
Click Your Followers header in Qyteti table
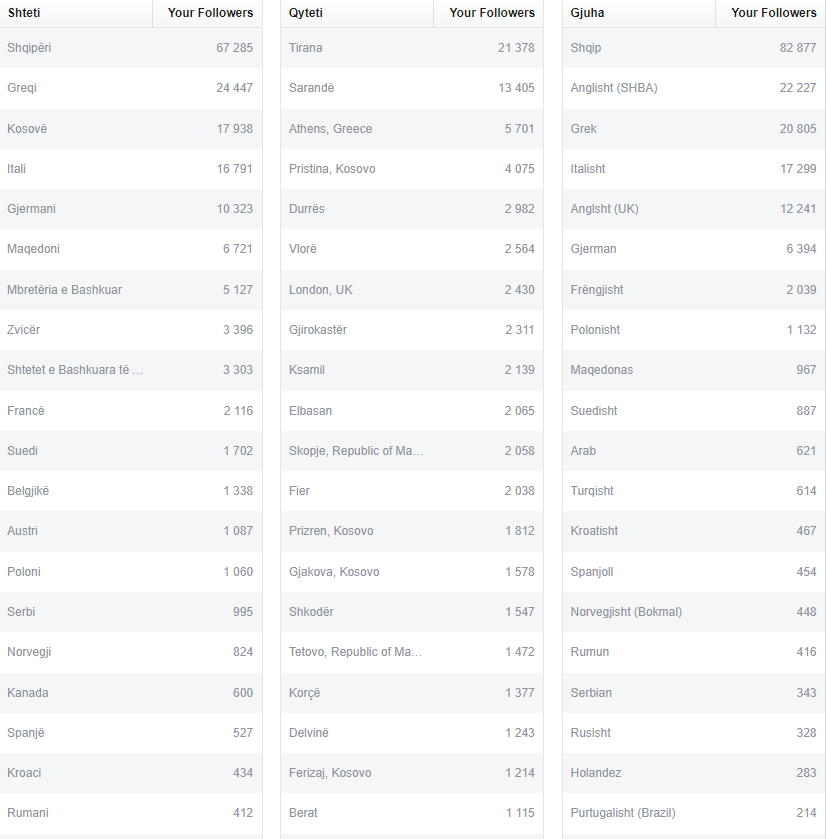(488, 13)
